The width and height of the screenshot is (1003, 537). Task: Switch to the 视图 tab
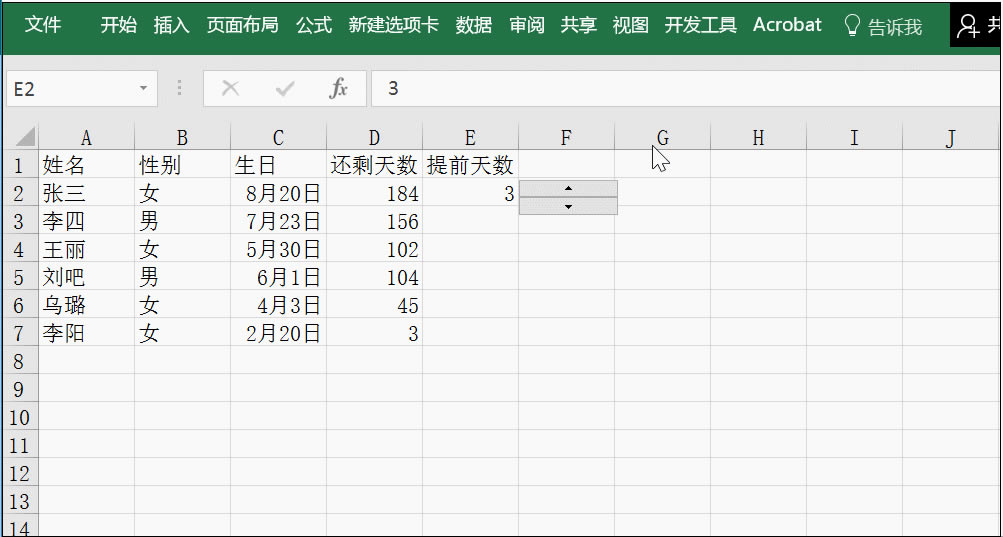click(630, 25)
